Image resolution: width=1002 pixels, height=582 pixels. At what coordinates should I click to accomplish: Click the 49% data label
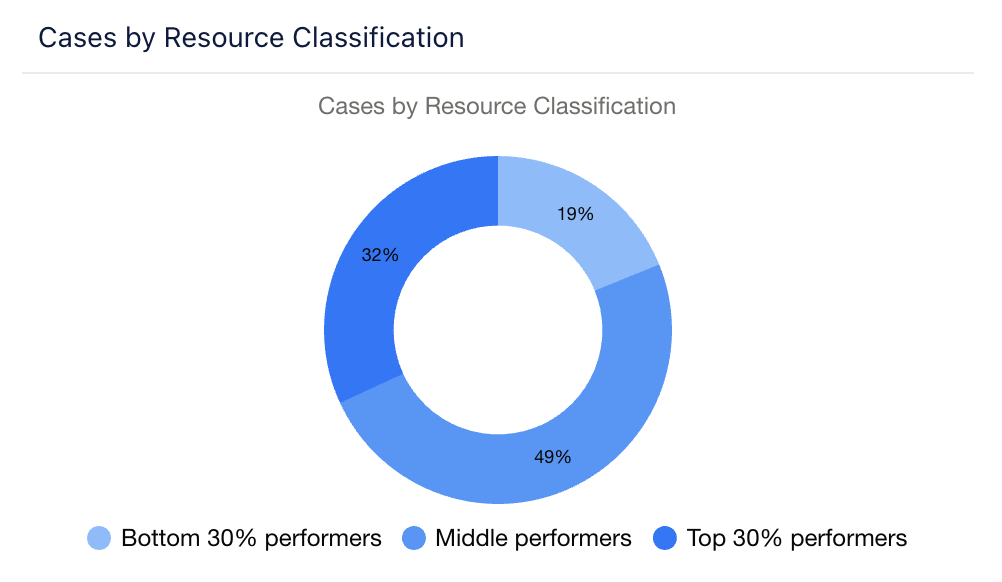(x=553, y=457)
